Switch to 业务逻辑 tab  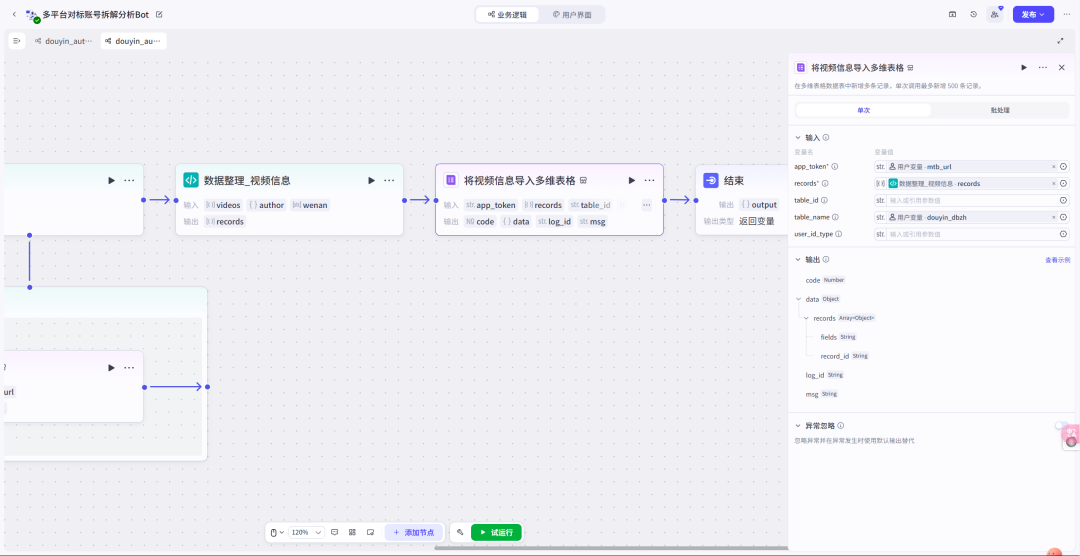(507, 14)
